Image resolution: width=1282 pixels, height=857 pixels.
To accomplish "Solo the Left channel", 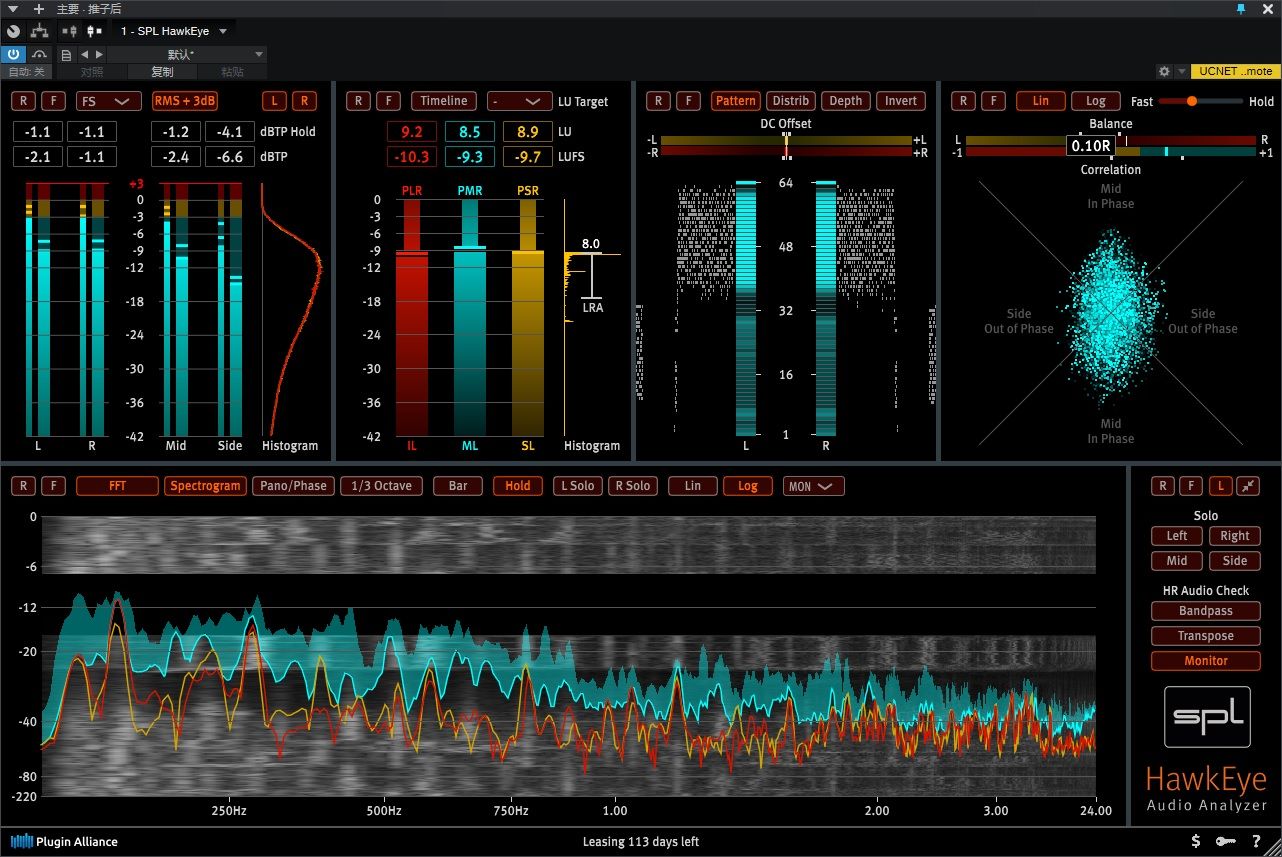I will pos(1177,536).
